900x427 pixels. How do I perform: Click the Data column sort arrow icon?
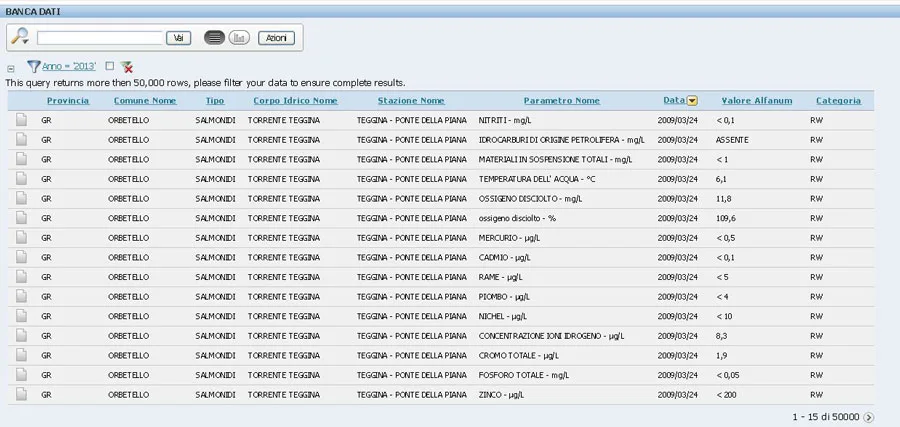click(692, 101)
